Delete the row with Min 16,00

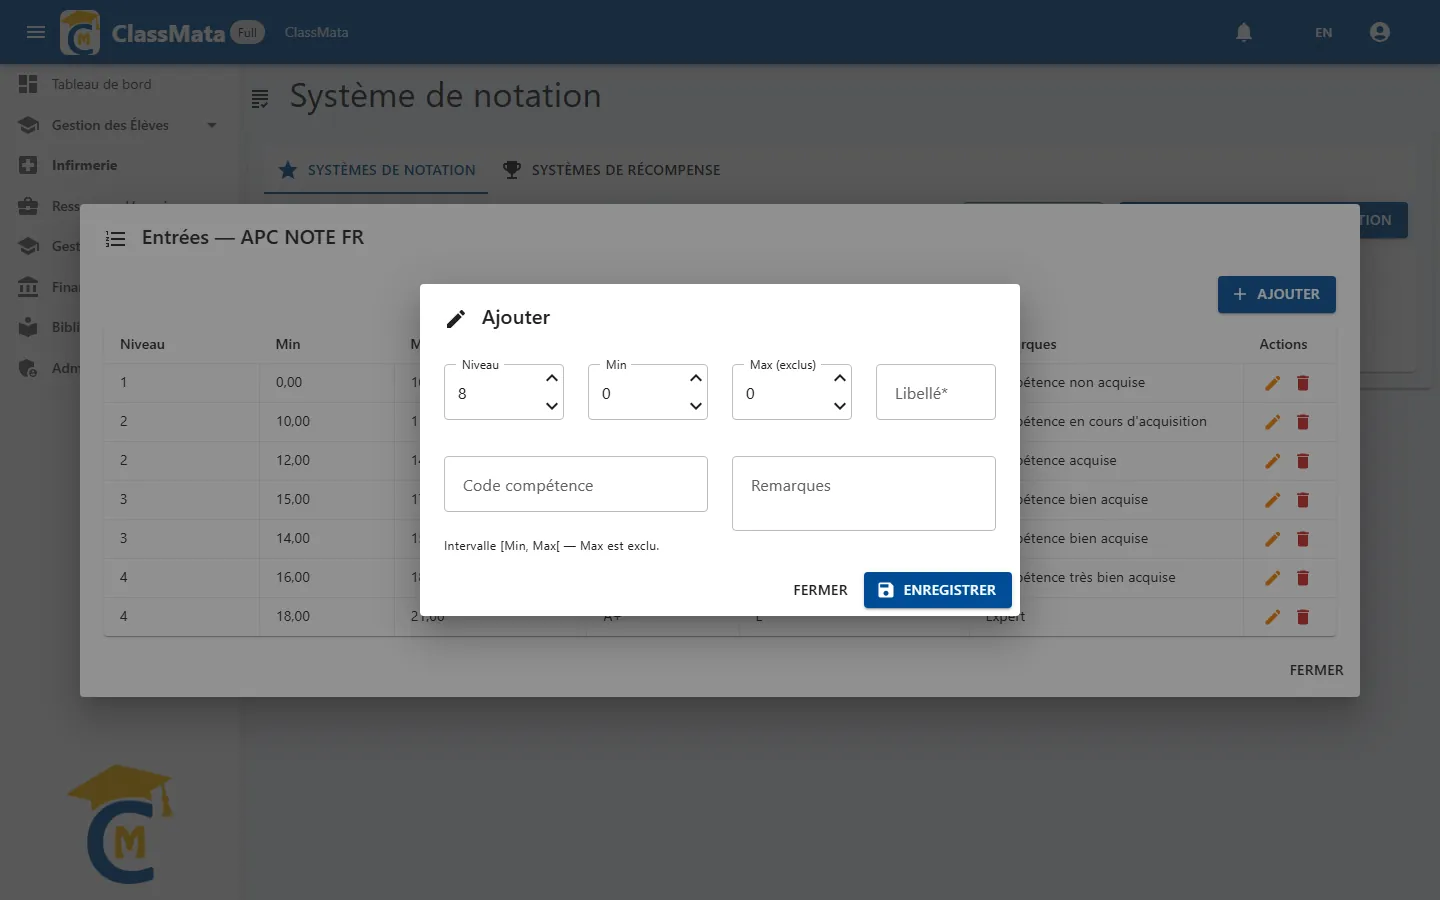[x=1302, y=578]
